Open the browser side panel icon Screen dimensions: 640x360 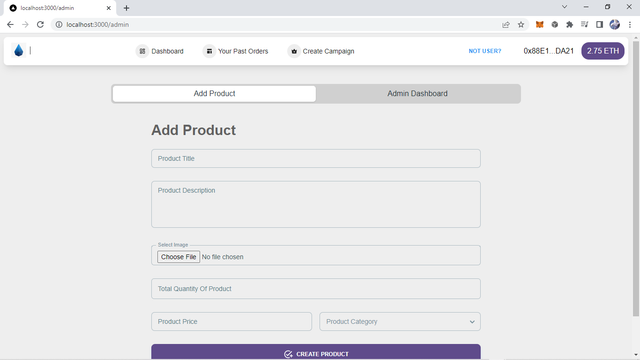click(599, 24)
